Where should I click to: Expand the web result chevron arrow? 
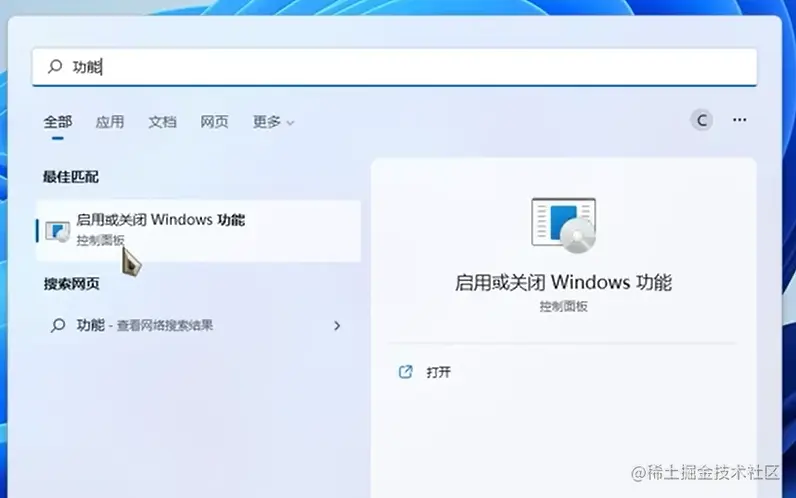pos(337,325)
